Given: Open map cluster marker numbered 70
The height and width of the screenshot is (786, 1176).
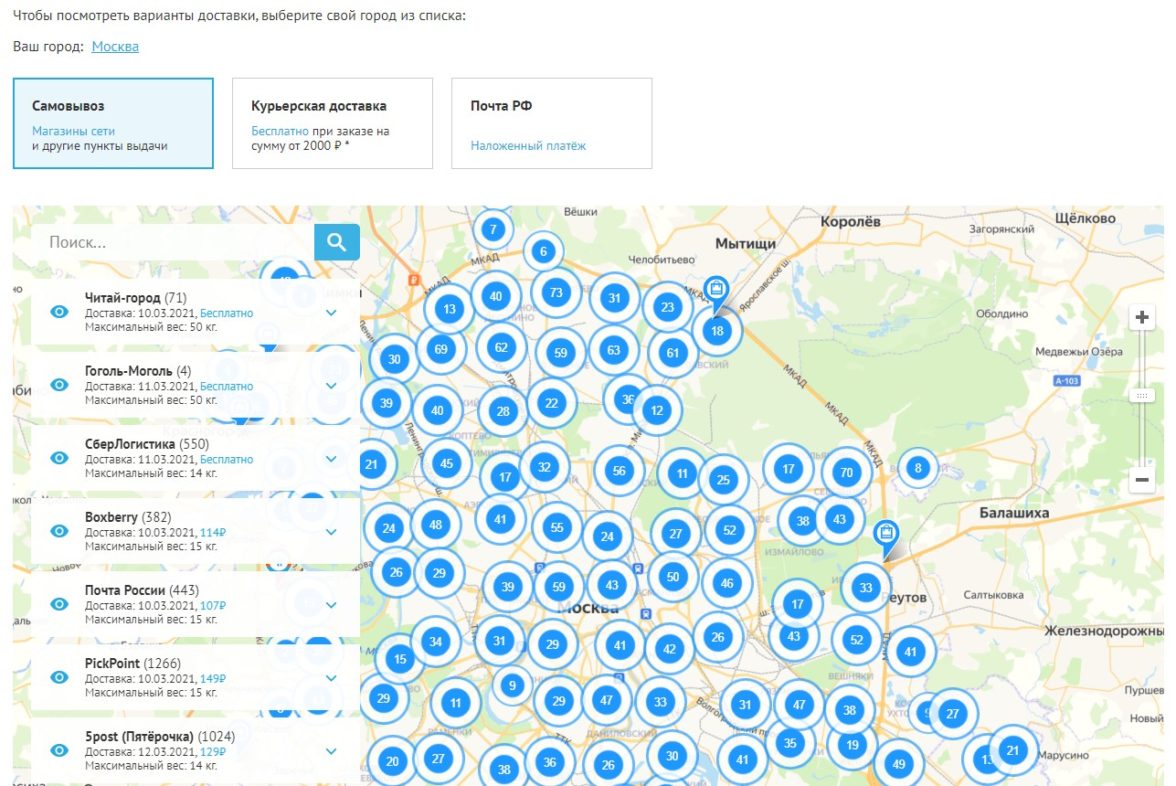Looking at the screenshot, I should [846, 472].
